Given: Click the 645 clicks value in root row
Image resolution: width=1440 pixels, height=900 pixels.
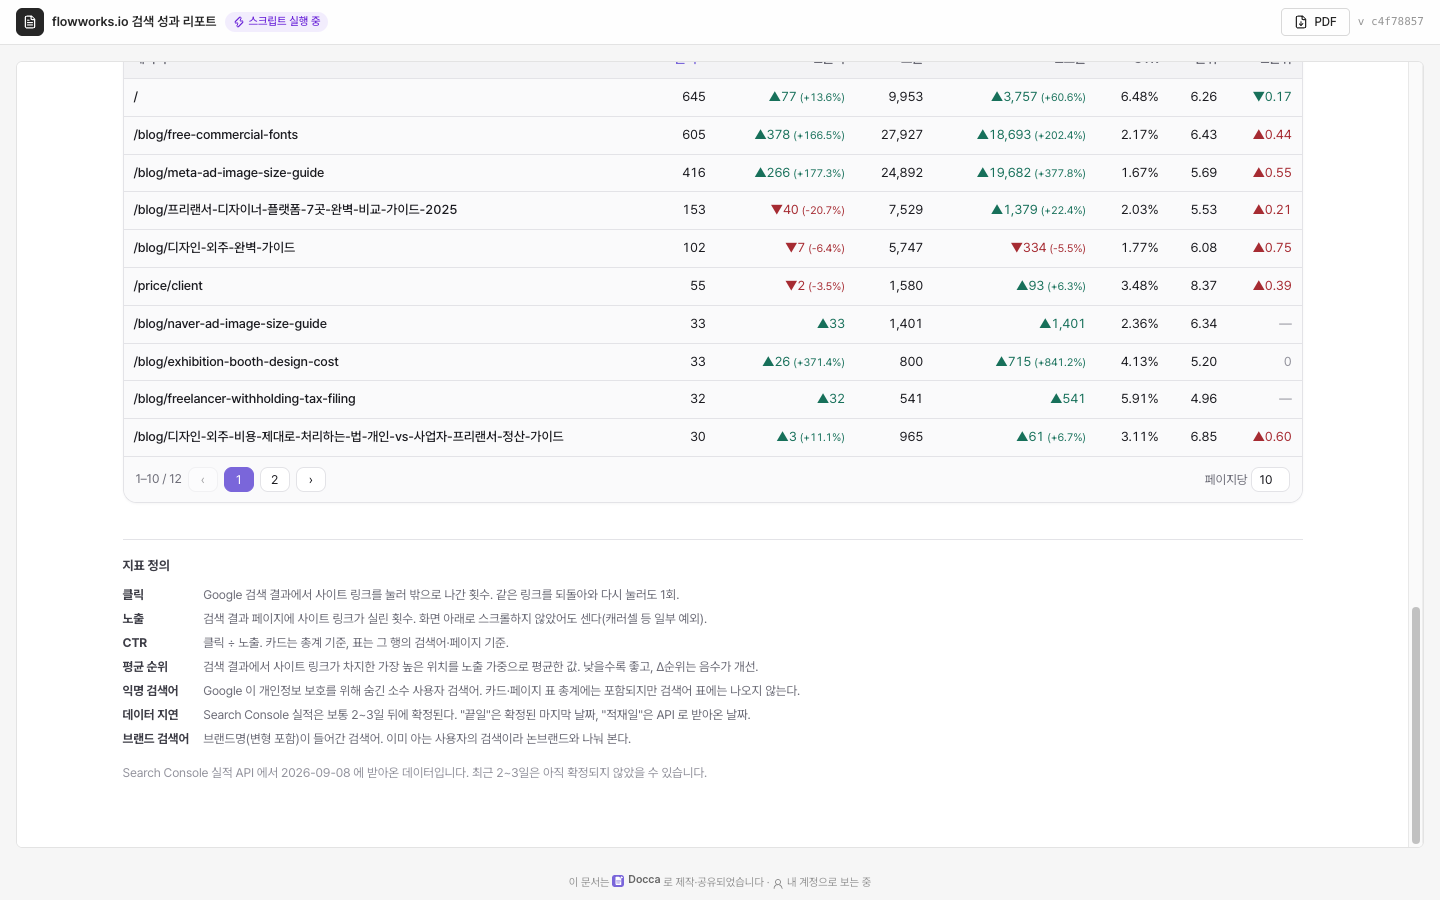Looking at the screenshot, I should pos(694,97).
